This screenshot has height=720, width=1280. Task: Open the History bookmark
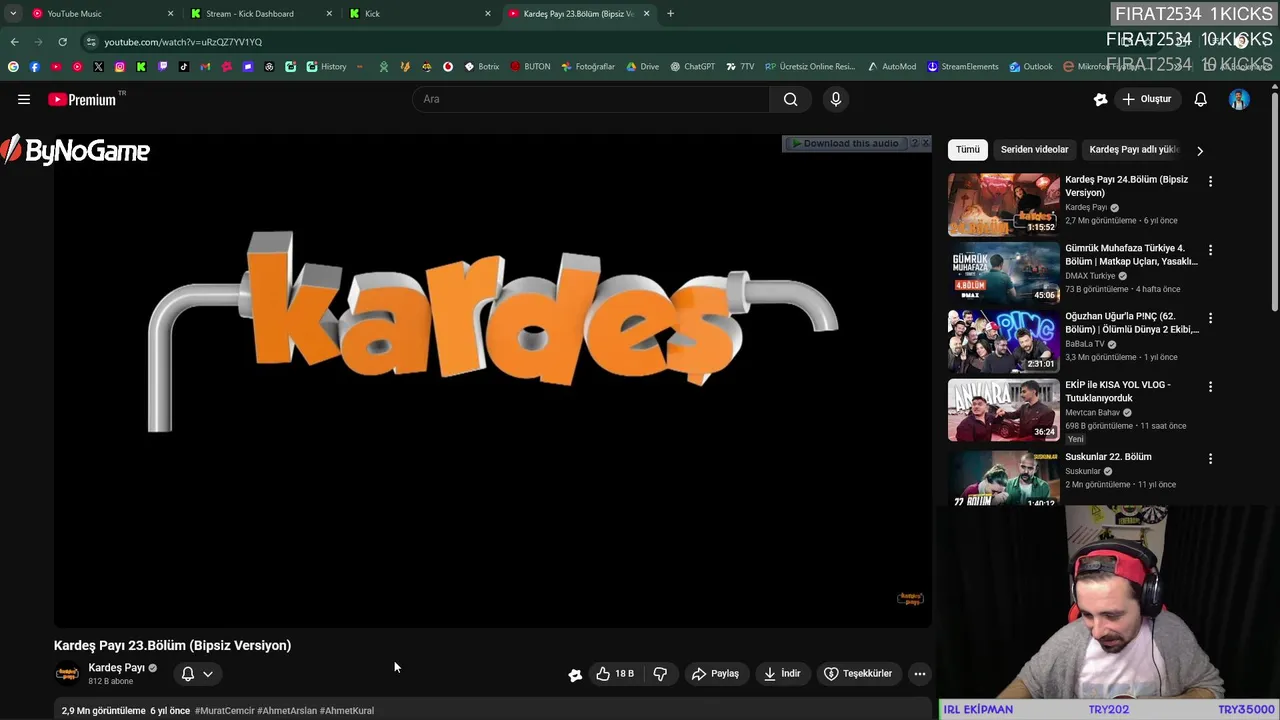[327, 67]
